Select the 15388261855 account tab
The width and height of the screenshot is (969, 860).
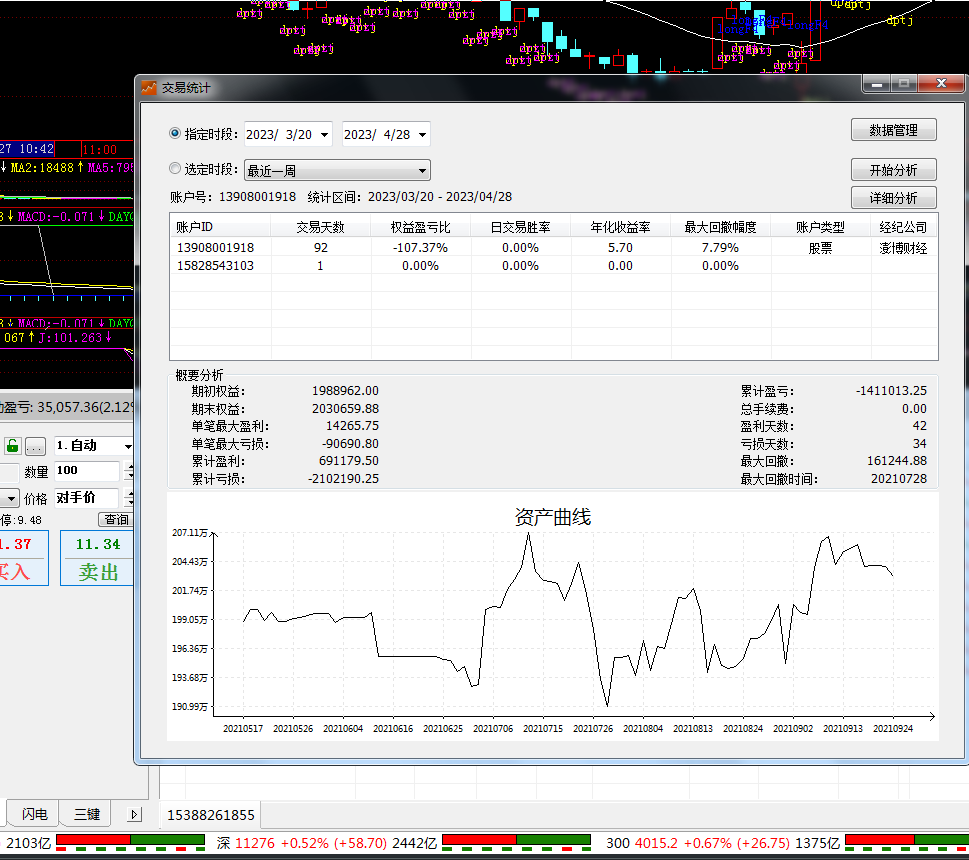(x=211, y=815)
